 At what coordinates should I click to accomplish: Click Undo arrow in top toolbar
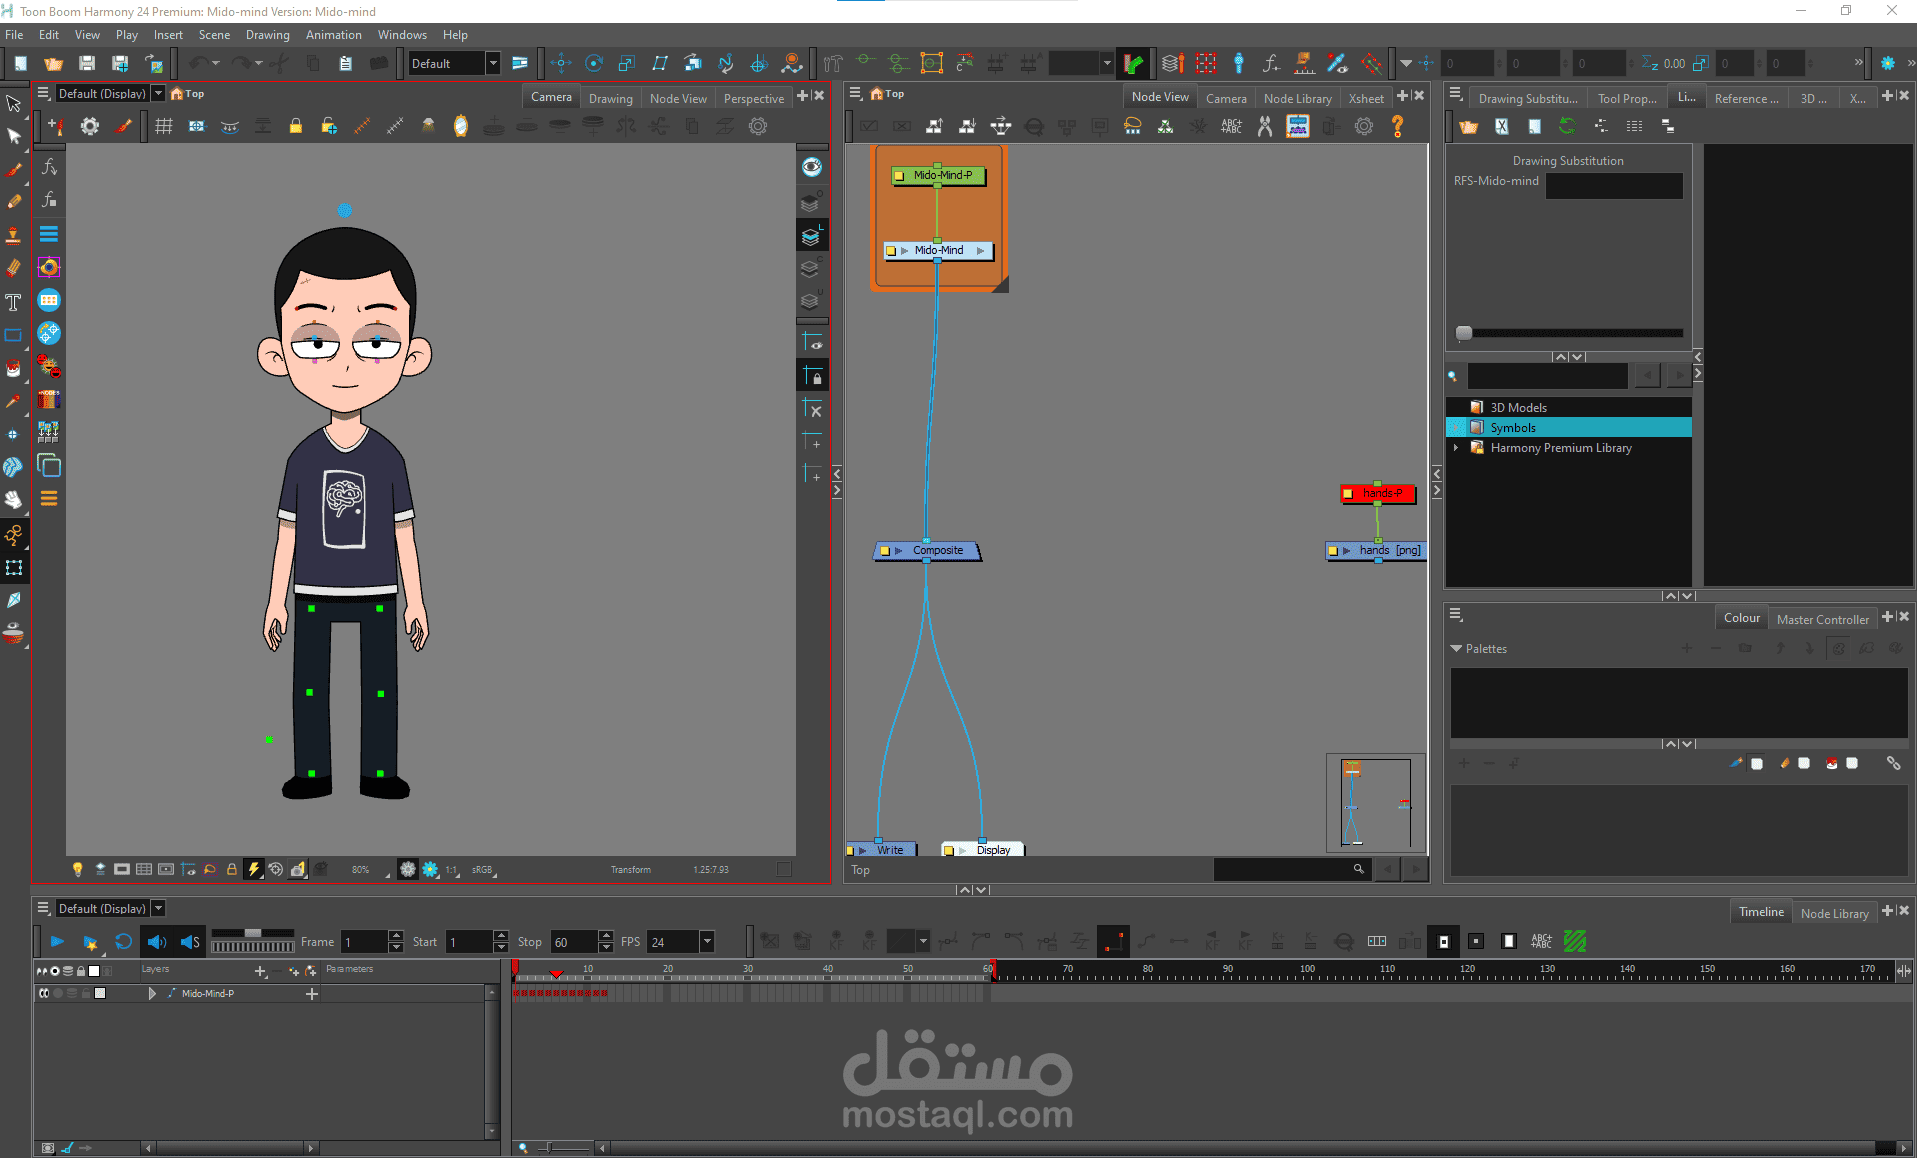tap(198, 63)
